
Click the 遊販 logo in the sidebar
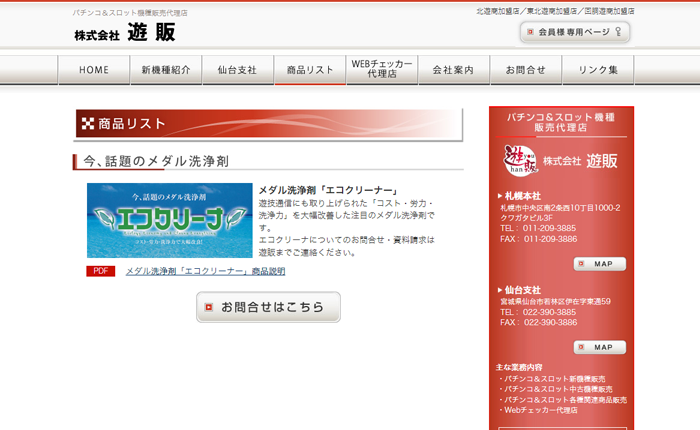pyautogui.click(x=520, y=160)
